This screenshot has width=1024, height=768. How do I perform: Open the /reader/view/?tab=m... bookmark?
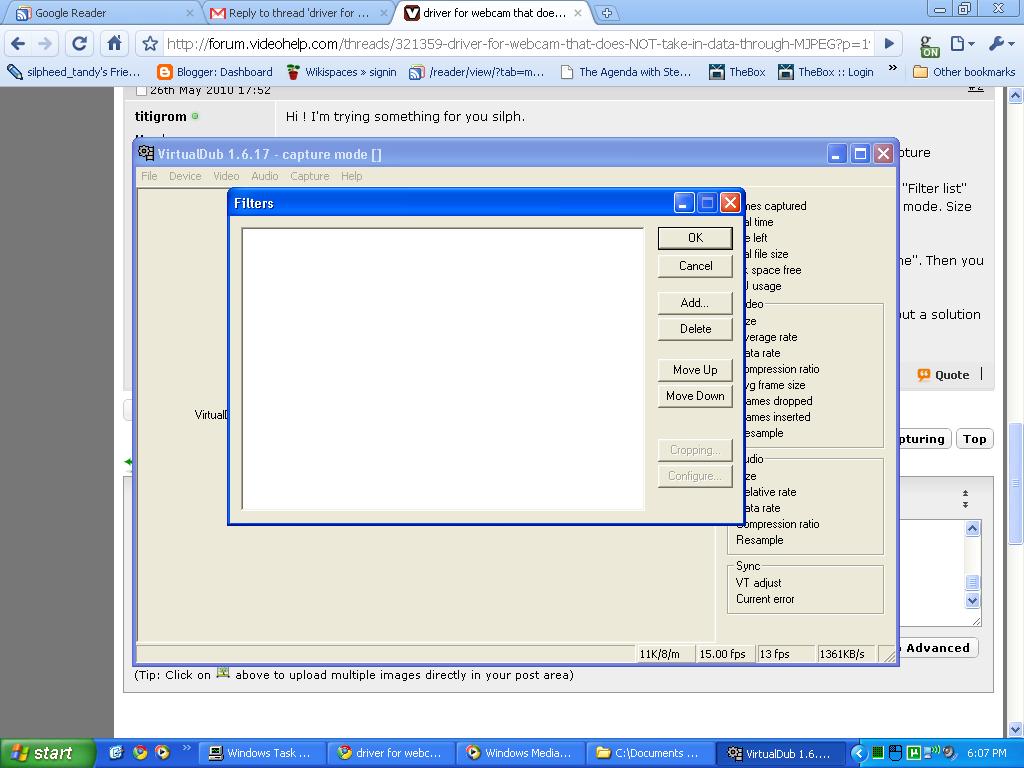[477, 72]
